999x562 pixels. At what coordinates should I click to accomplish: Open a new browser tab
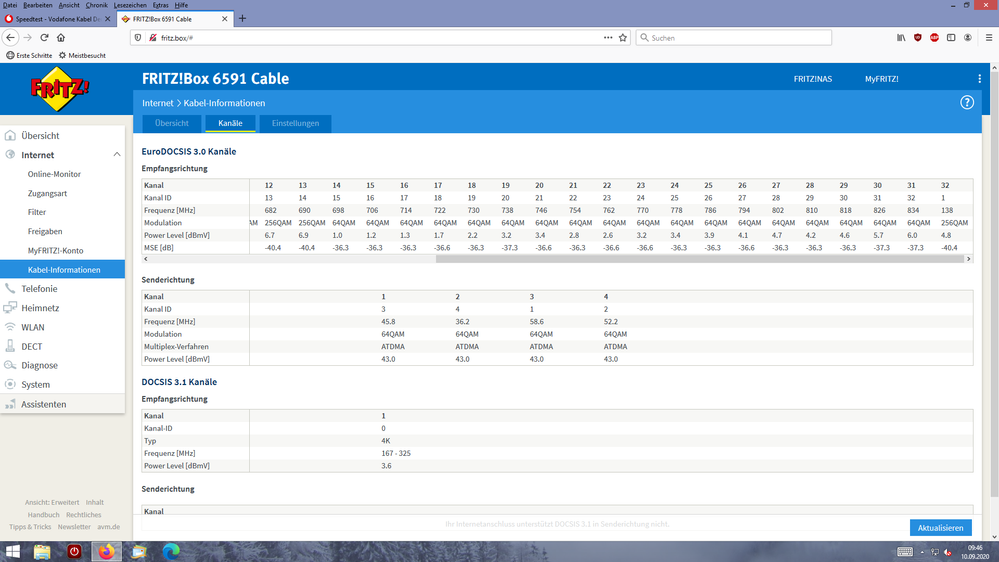tap(242, 18)
